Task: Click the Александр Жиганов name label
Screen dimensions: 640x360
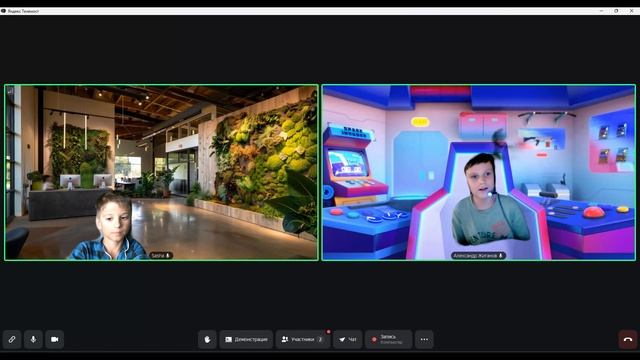Action: click(478, 256)
